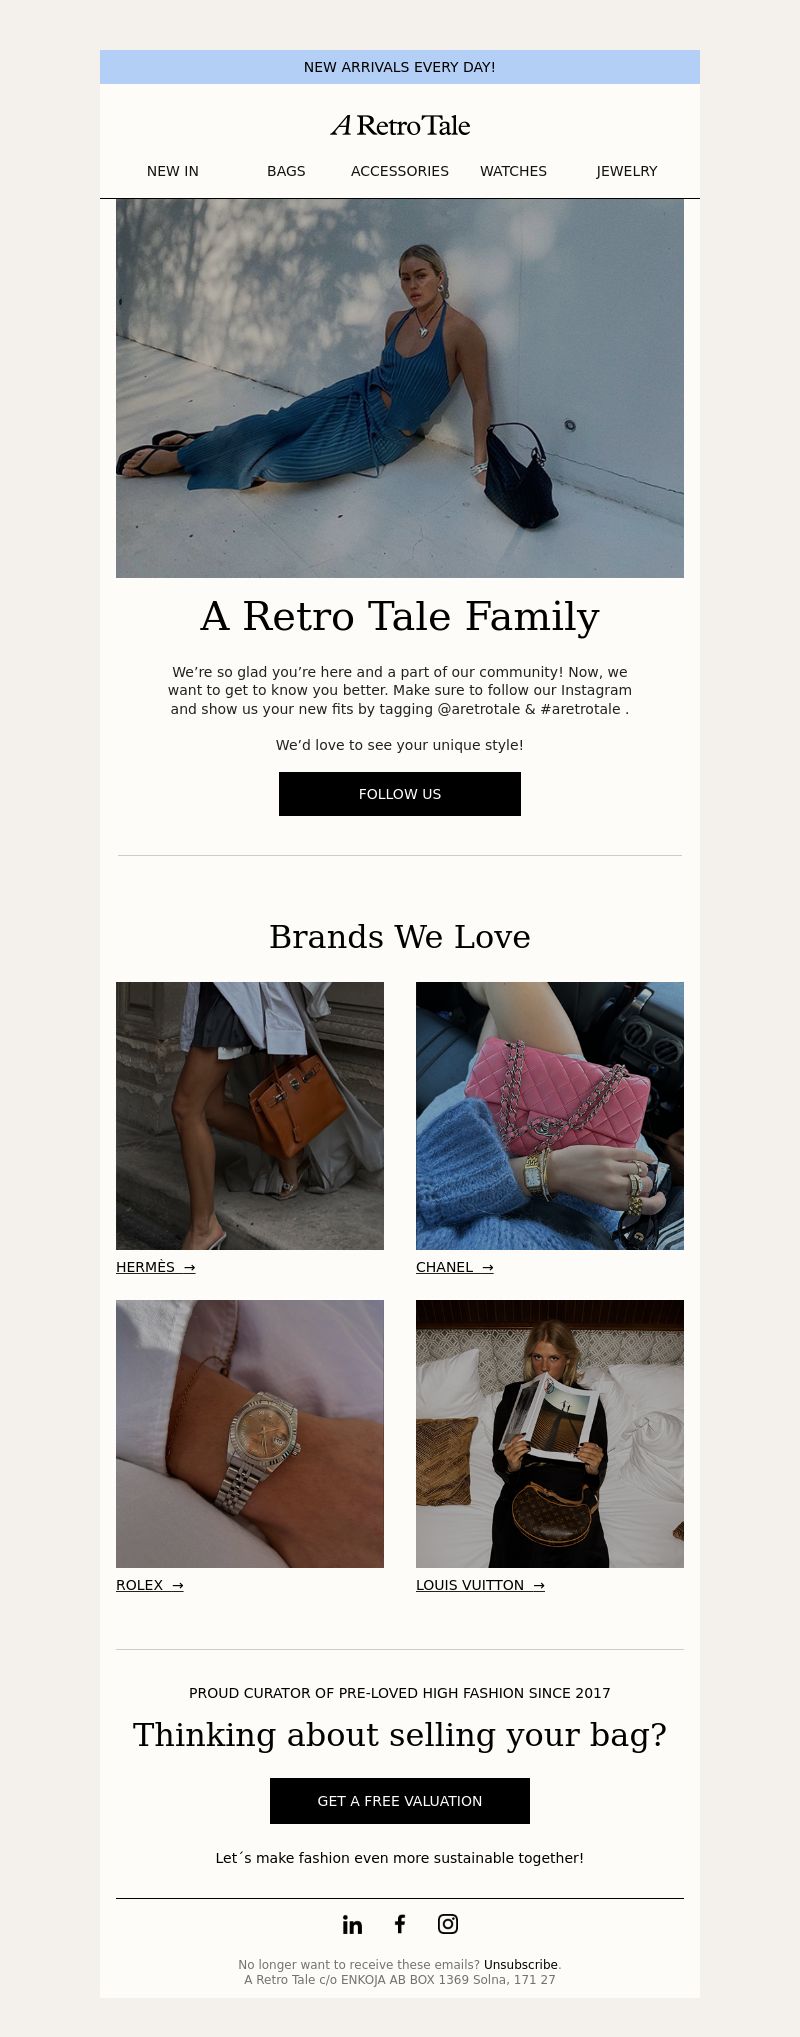Image resolution: width=800 pixels, height=2037 pixels.
Task: Click the A Retro Tale logo
Action: pyautogui.click(x=400, y=125)
